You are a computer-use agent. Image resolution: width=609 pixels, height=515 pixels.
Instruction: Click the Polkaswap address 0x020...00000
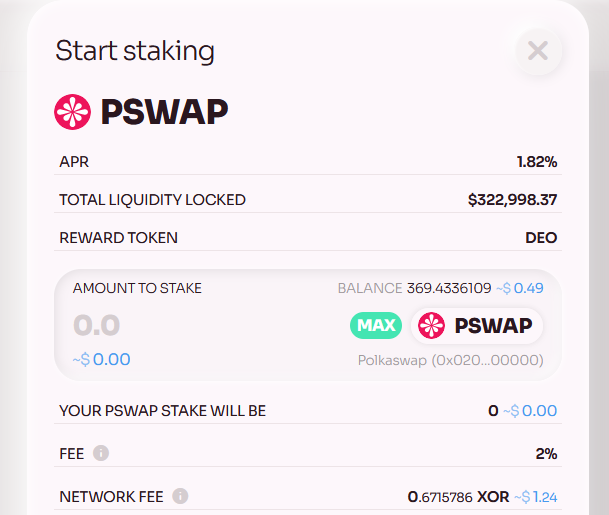click(451, 360)
